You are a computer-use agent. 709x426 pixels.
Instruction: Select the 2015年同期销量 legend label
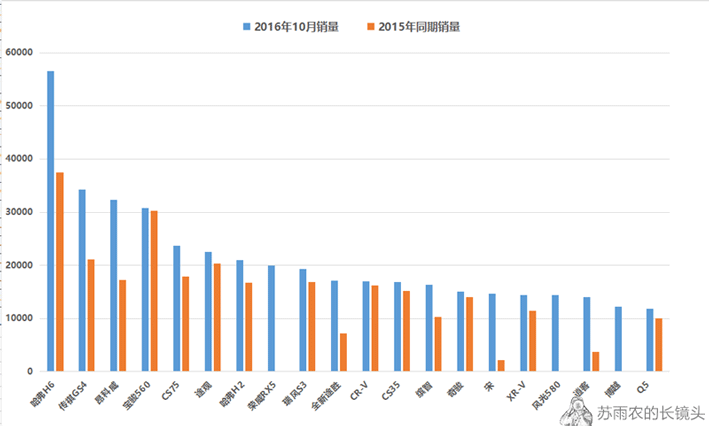pyautogui.click(x=419, y=27)
